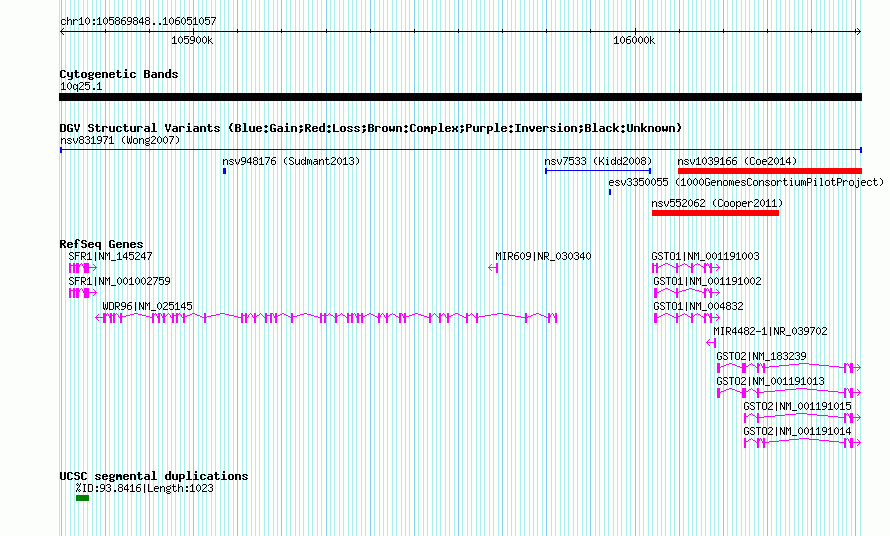Click the green segmental duplication block

[82, 498]
